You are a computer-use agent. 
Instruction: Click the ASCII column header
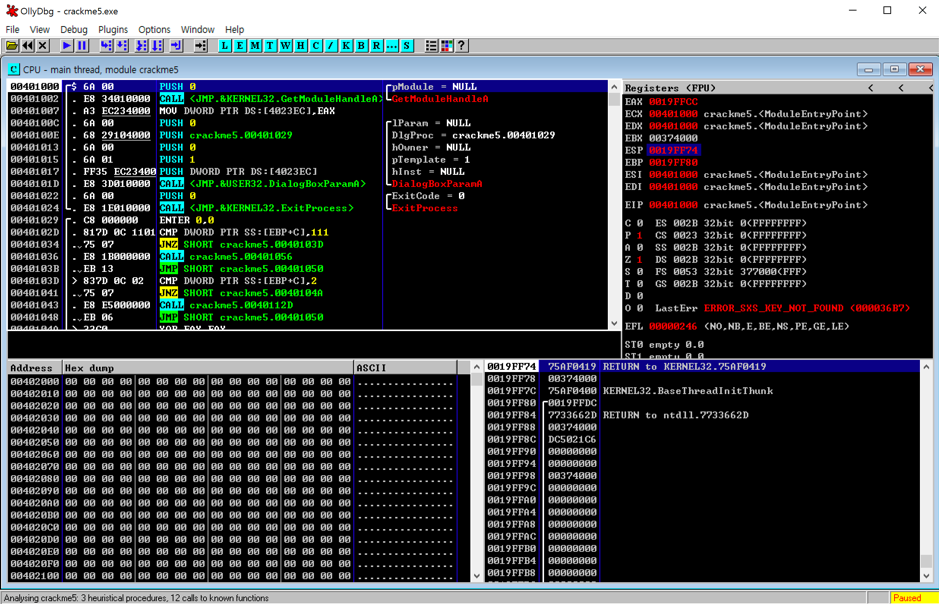(x=405, y=368)
